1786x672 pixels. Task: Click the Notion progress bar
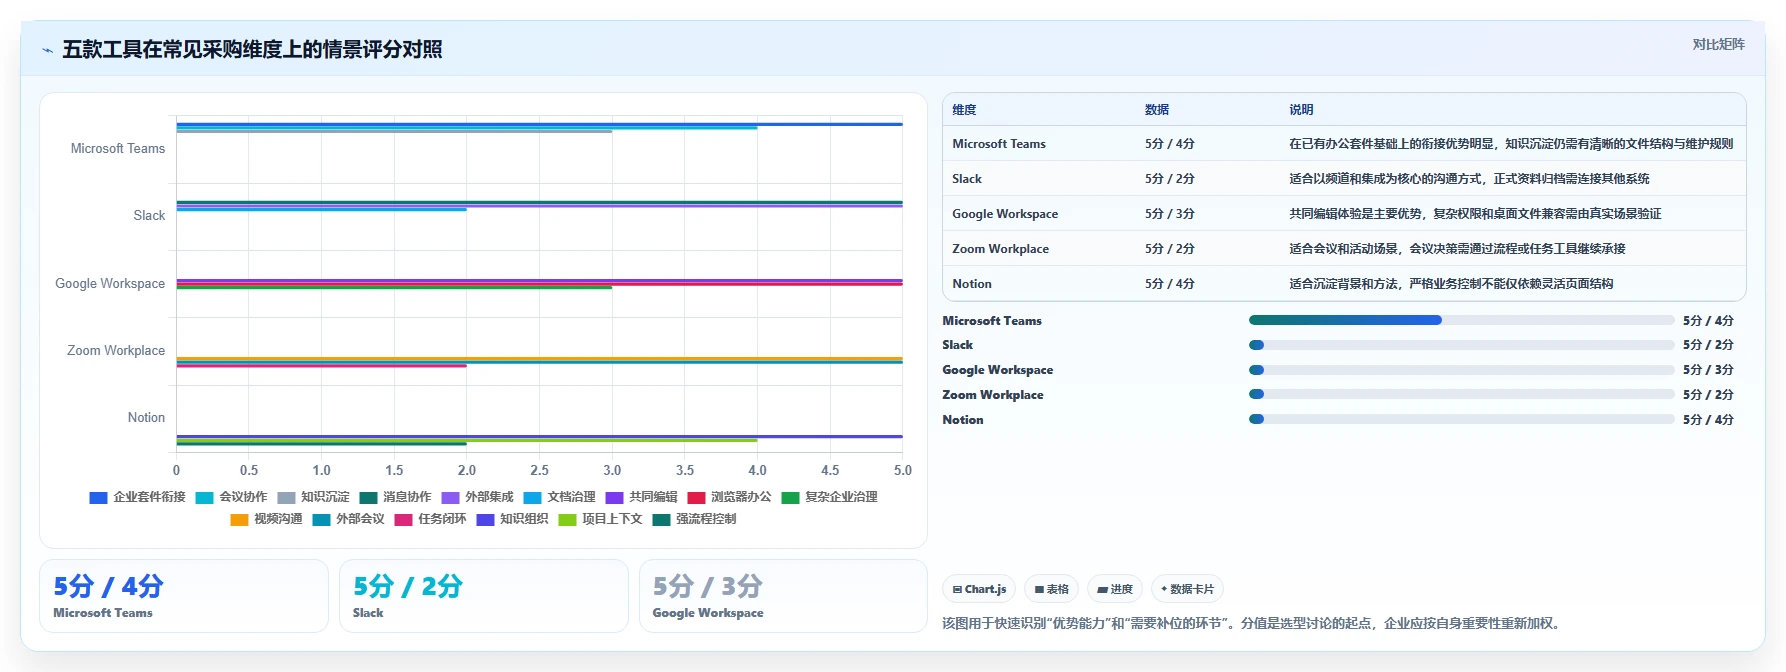tap(1461, 419)
